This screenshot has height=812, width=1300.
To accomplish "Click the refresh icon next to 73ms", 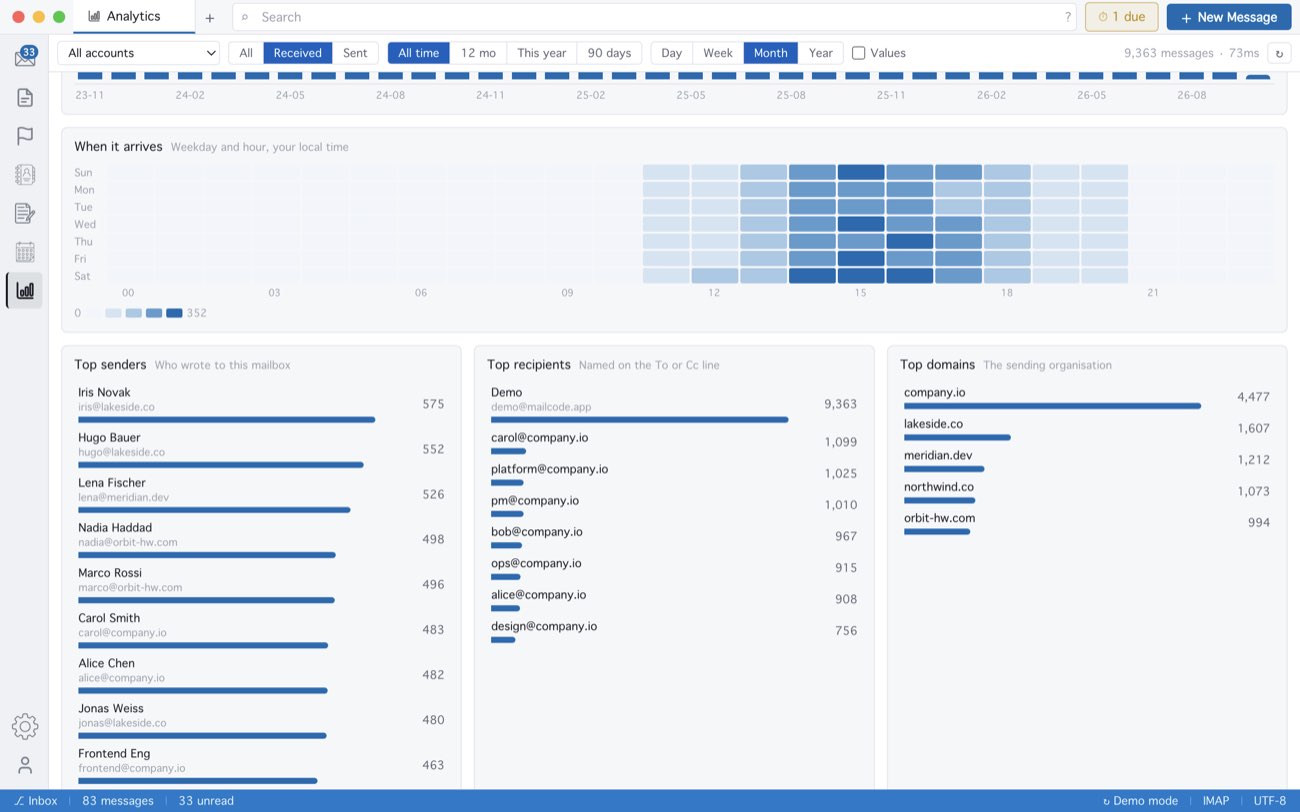I will [1278, 53].
